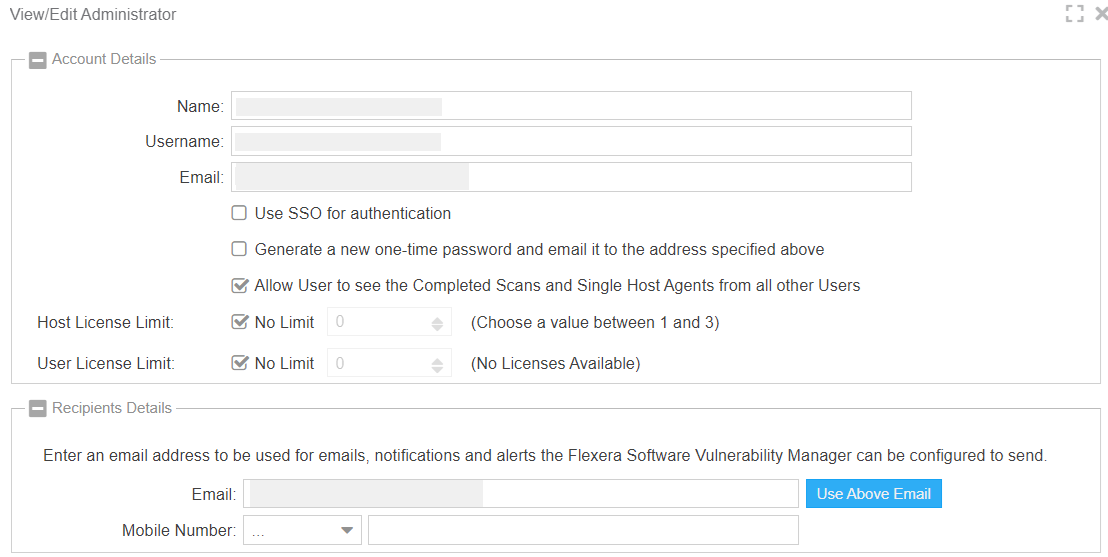This screenshot has height=557, width=1108.
Task: Toggle User License Limit No Limit checkbox
Action: 239,363
